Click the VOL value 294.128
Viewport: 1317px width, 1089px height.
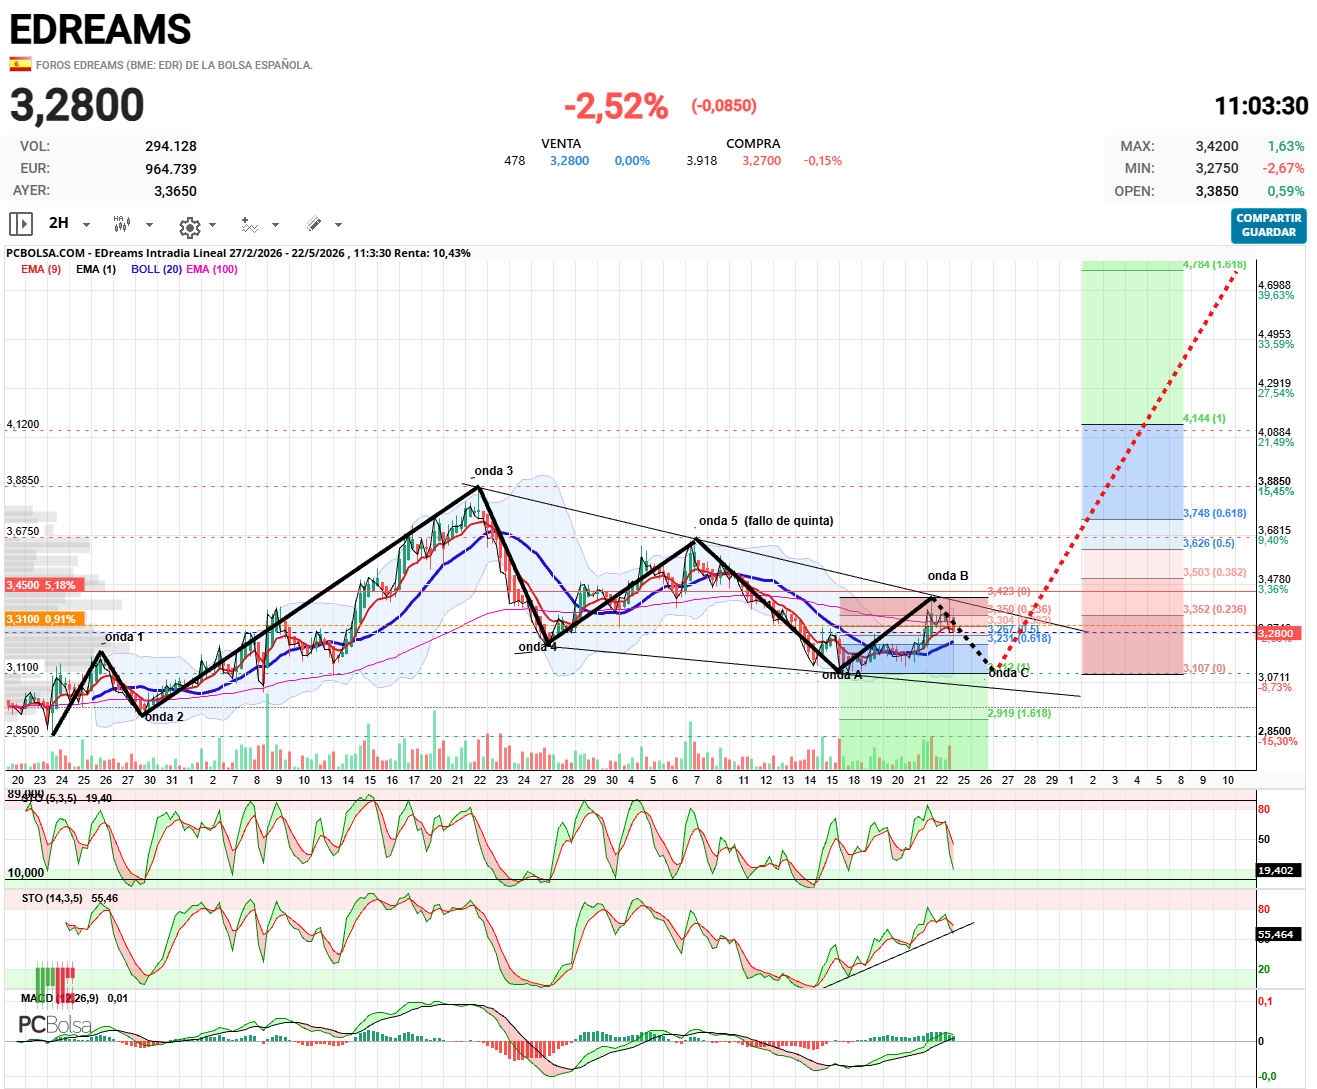[171, 146]
